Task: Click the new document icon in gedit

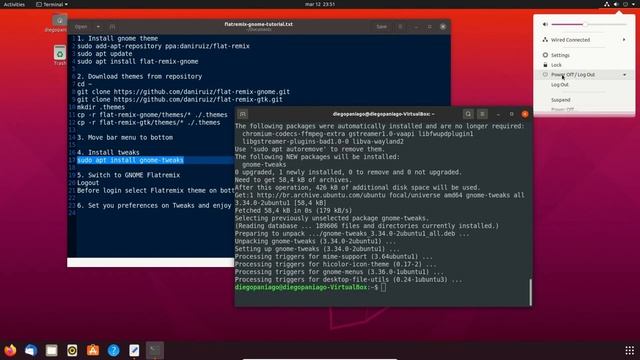Action: 112,27
